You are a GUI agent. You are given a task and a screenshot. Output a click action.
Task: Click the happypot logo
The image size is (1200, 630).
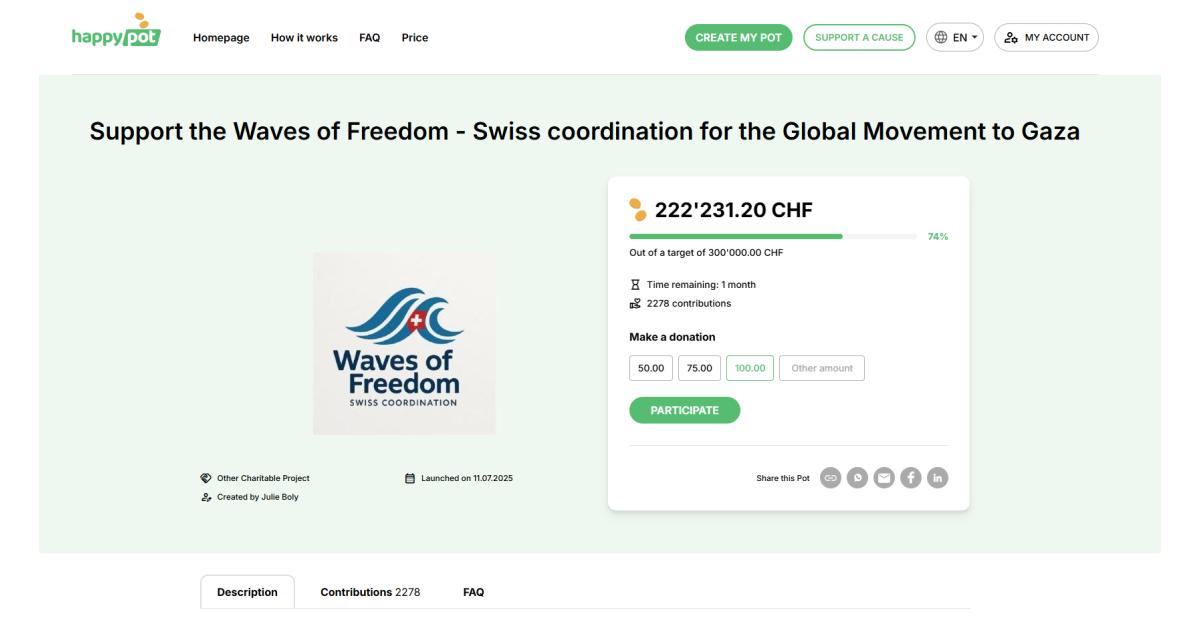coord(116,37)
